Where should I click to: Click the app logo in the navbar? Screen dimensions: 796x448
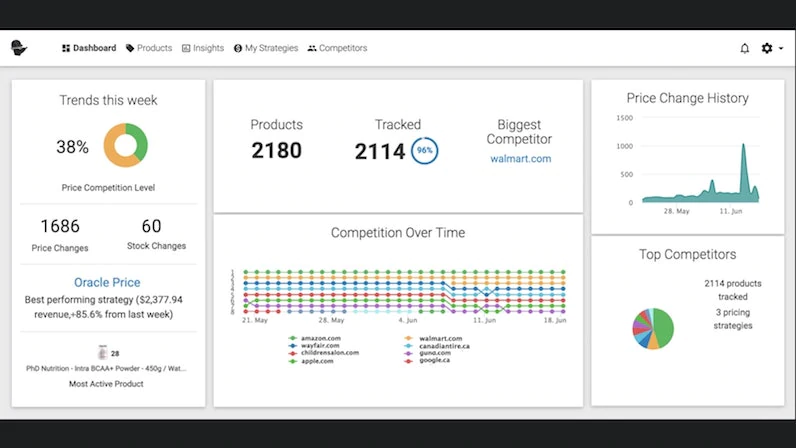tap(19, 48)
